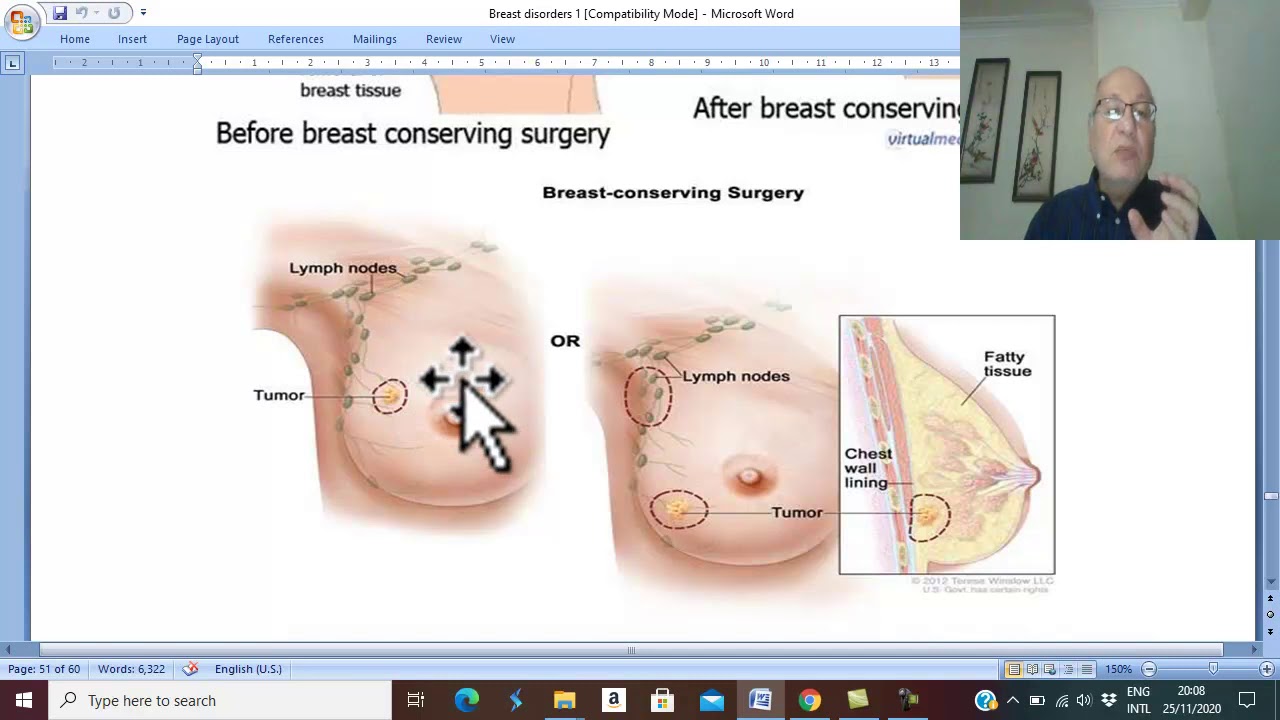Show hidden system tray icons
Image resolution: width=1280 pixels, height=720 pixels.
(1013, 700)
